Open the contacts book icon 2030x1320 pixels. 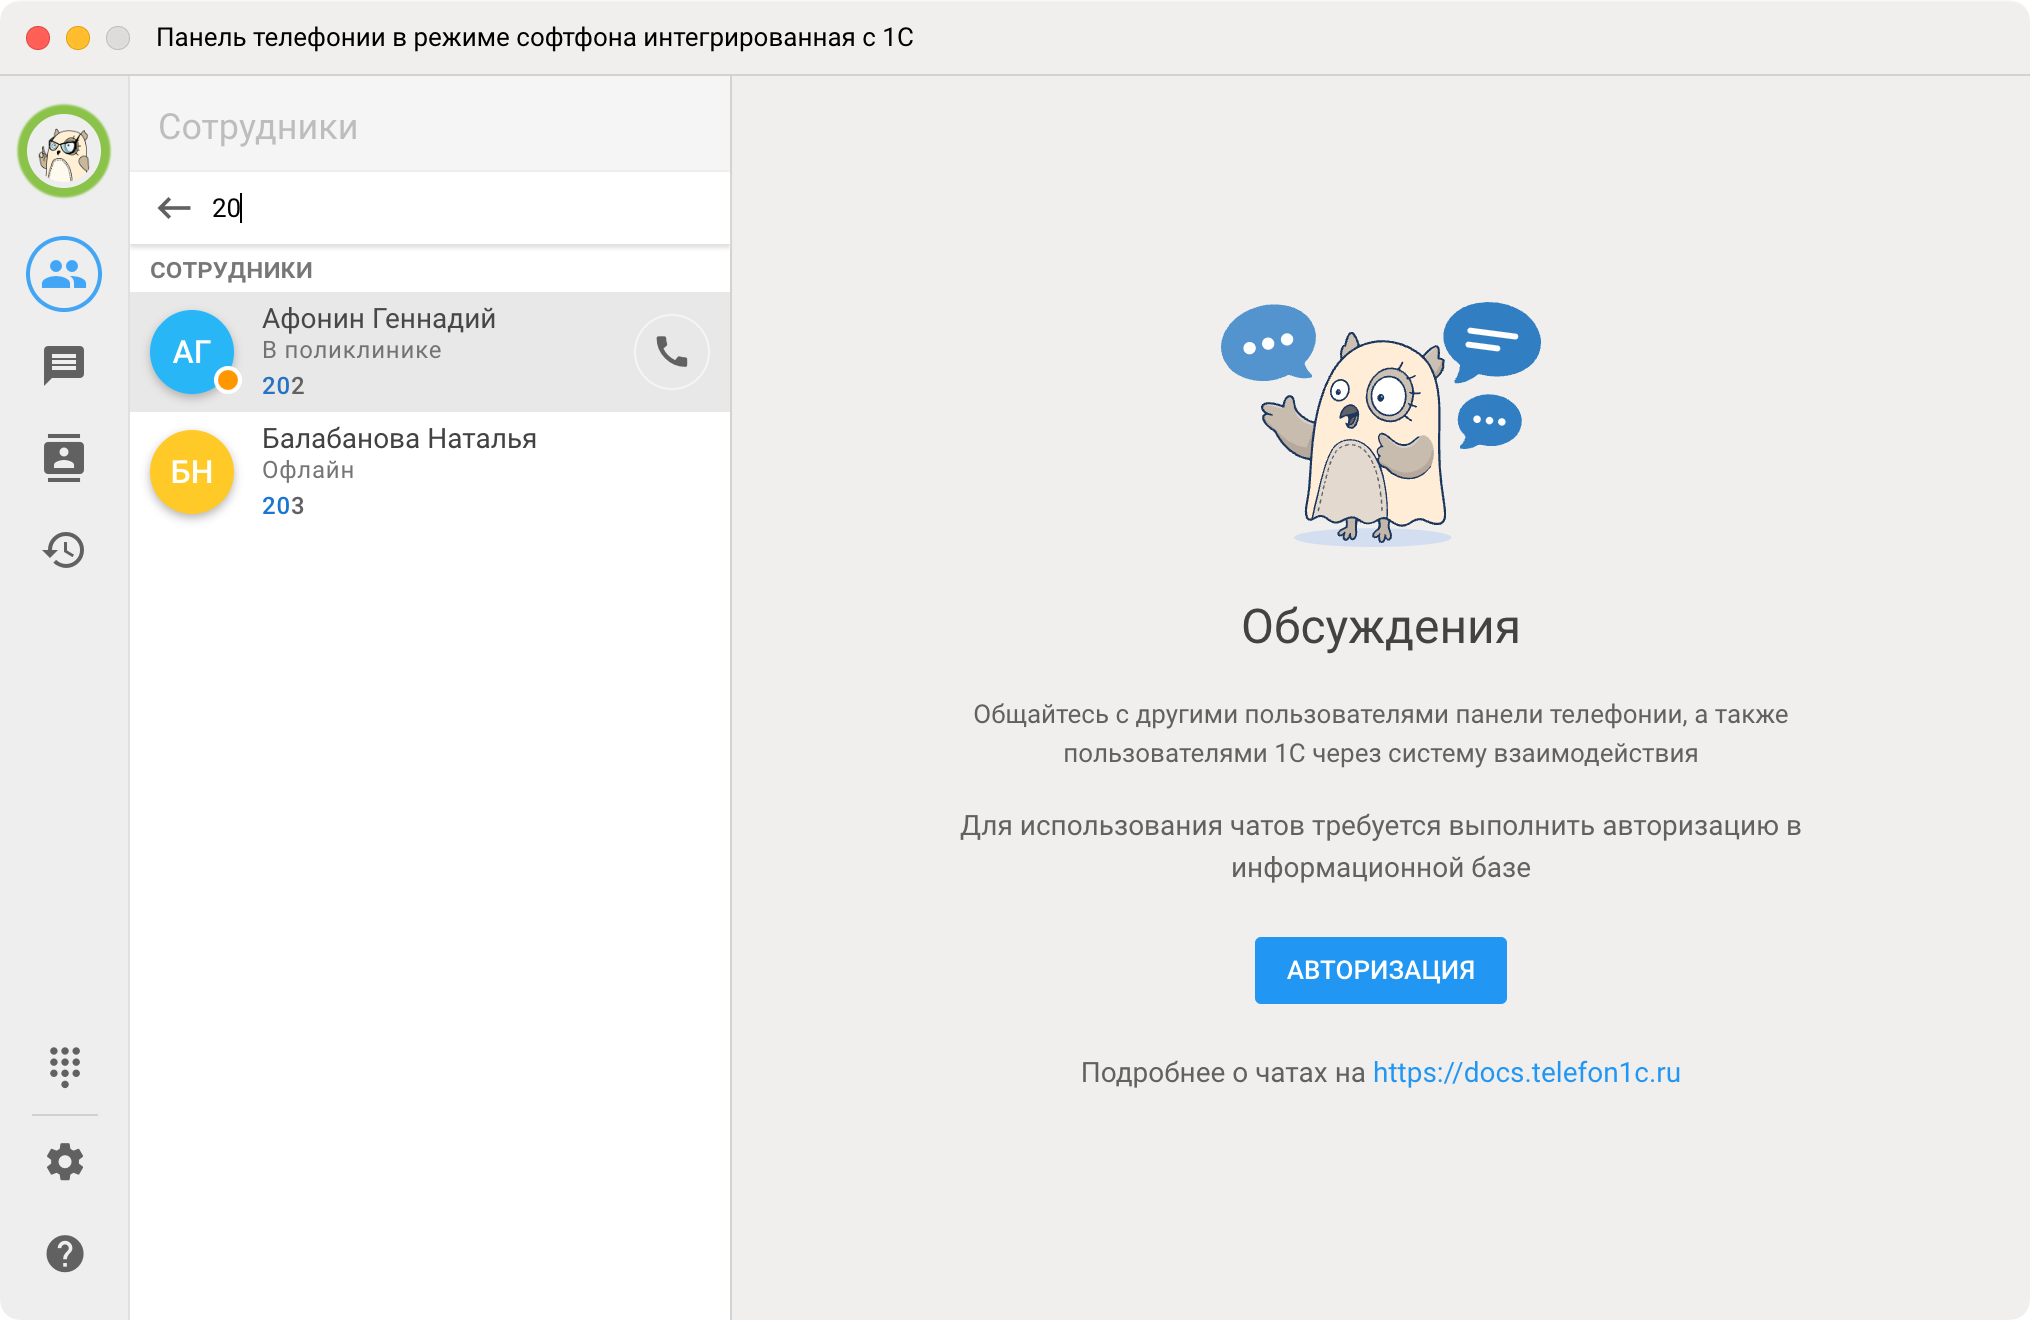[64, 458]
